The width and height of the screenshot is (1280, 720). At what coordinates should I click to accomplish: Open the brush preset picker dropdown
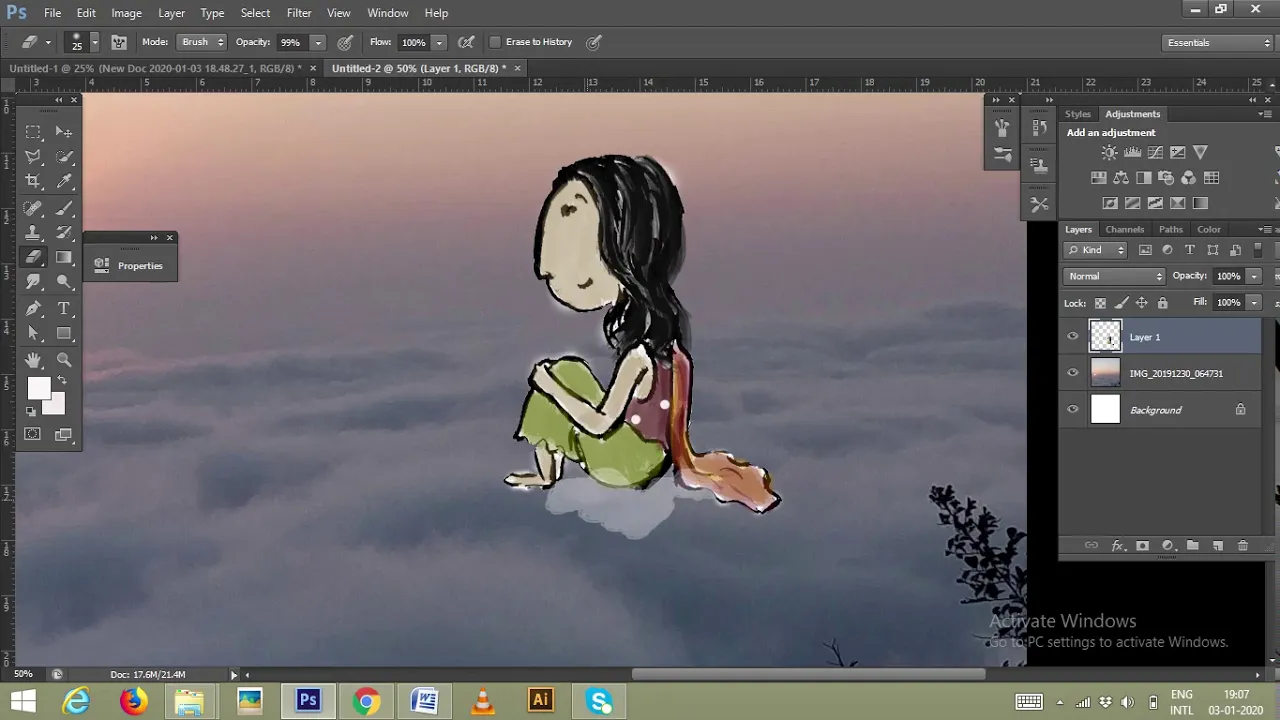coord(95,42)
